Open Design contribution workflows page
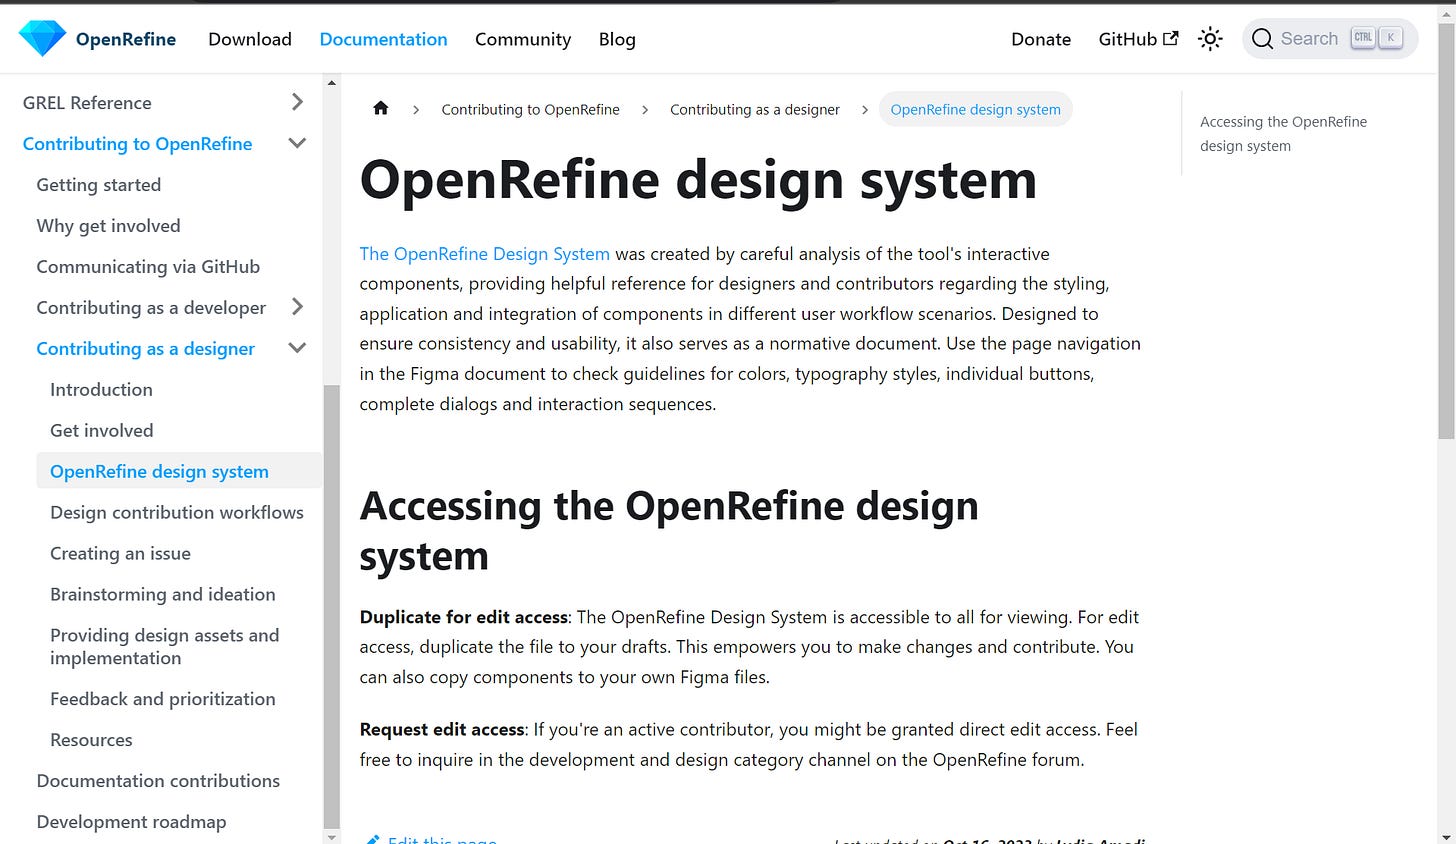1456x844 pixels. pyautogui.click(x=177, y=513)
